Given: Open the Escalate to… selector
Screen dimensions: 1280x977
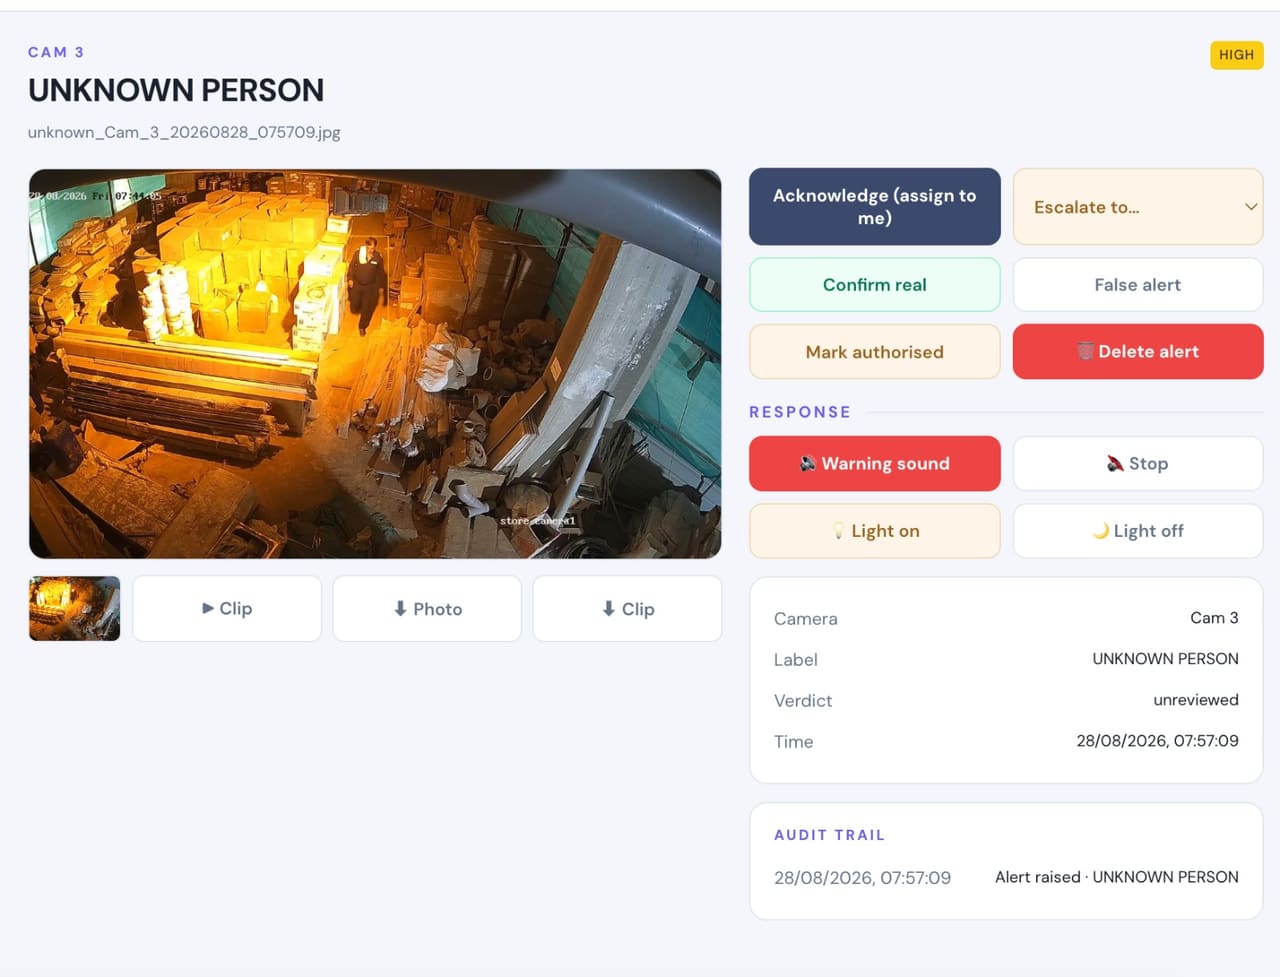Looking at the screenshot, I should [x=1138, y=207].
